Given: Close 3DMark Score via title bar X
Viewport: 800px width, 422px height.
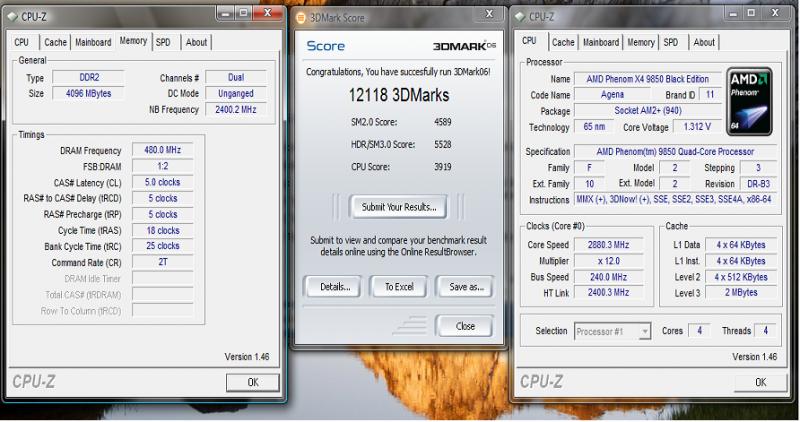Looking at the screenshot, I should click(489, 14).
